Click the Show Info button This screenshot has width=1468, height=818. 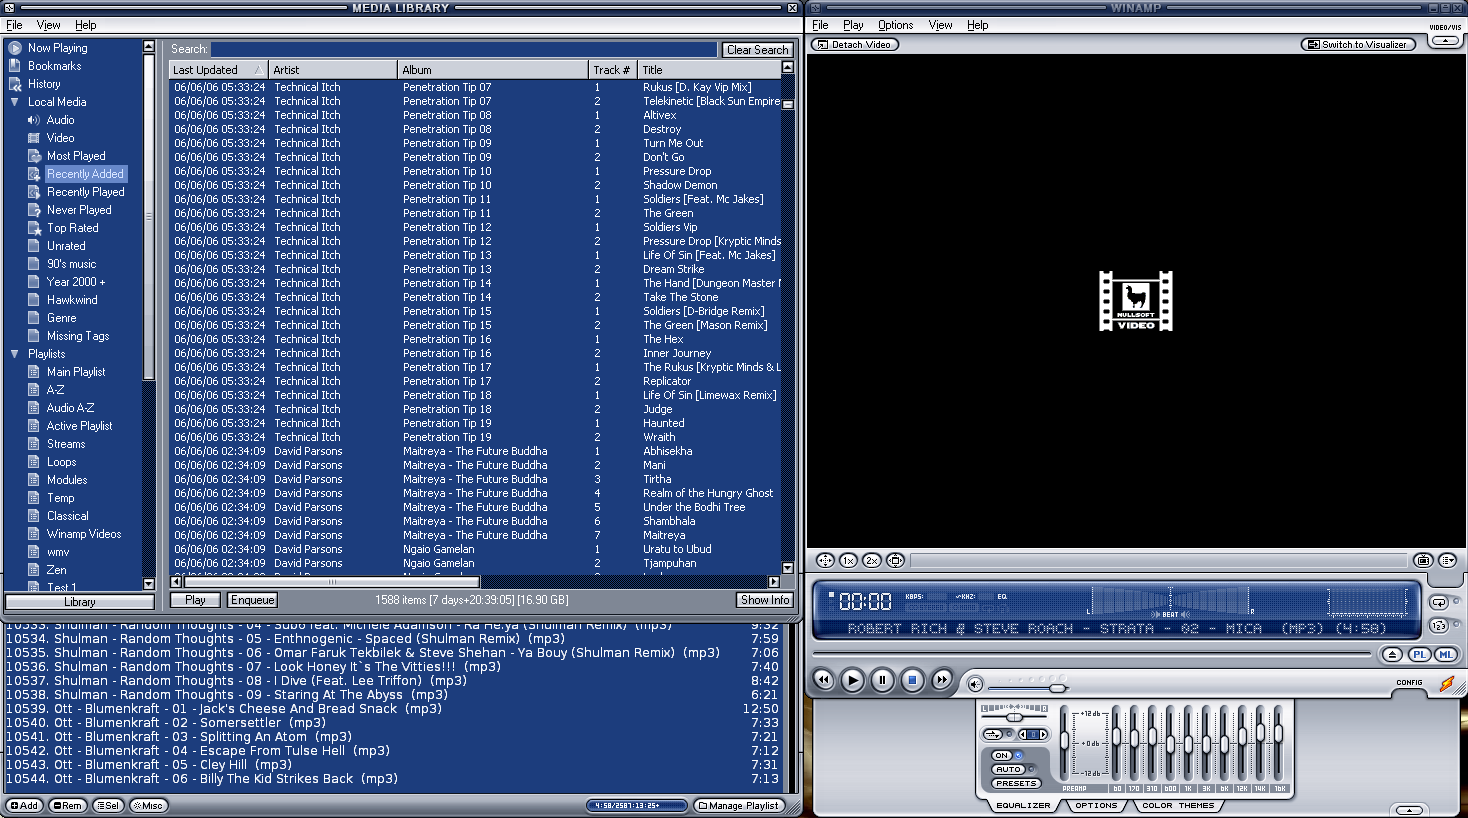pos(765,600)
